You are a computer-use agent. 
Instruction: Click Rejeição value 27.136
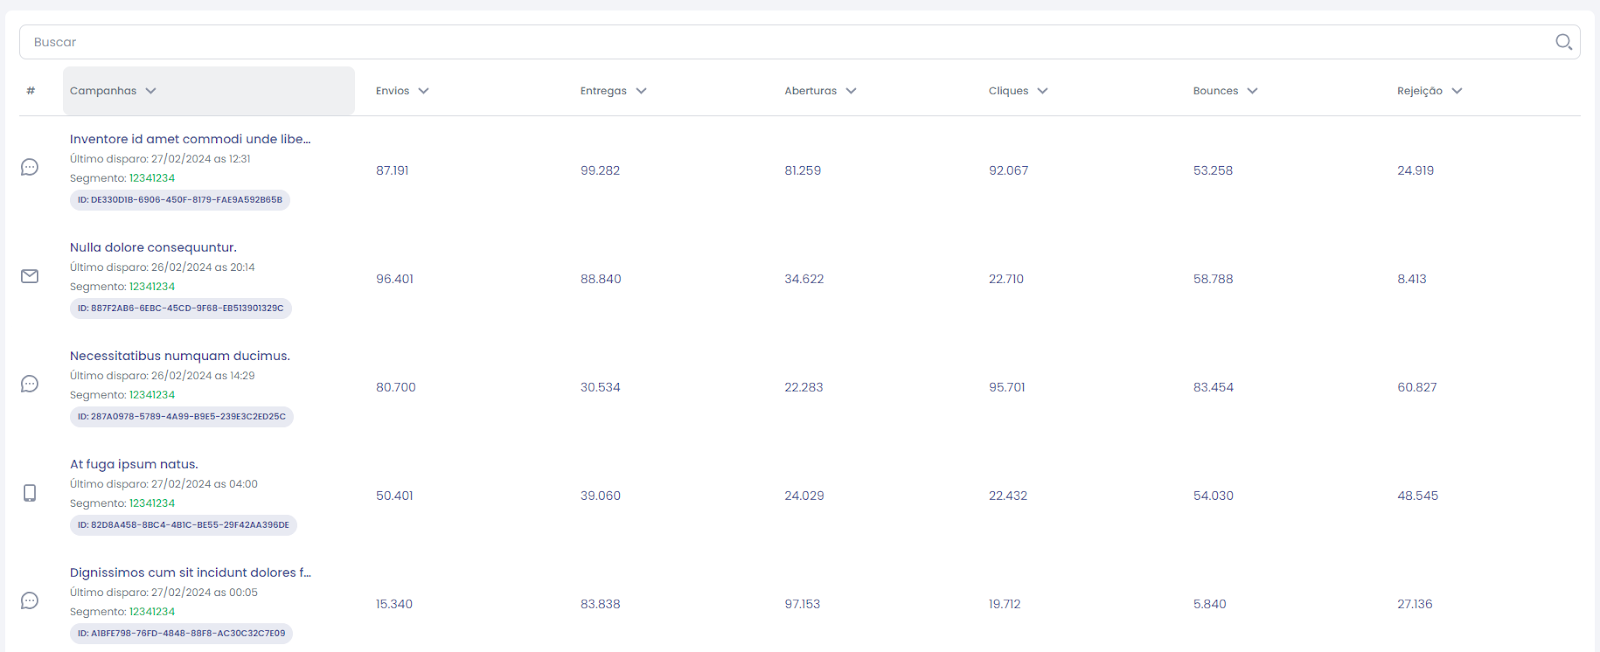point(1415,605)
